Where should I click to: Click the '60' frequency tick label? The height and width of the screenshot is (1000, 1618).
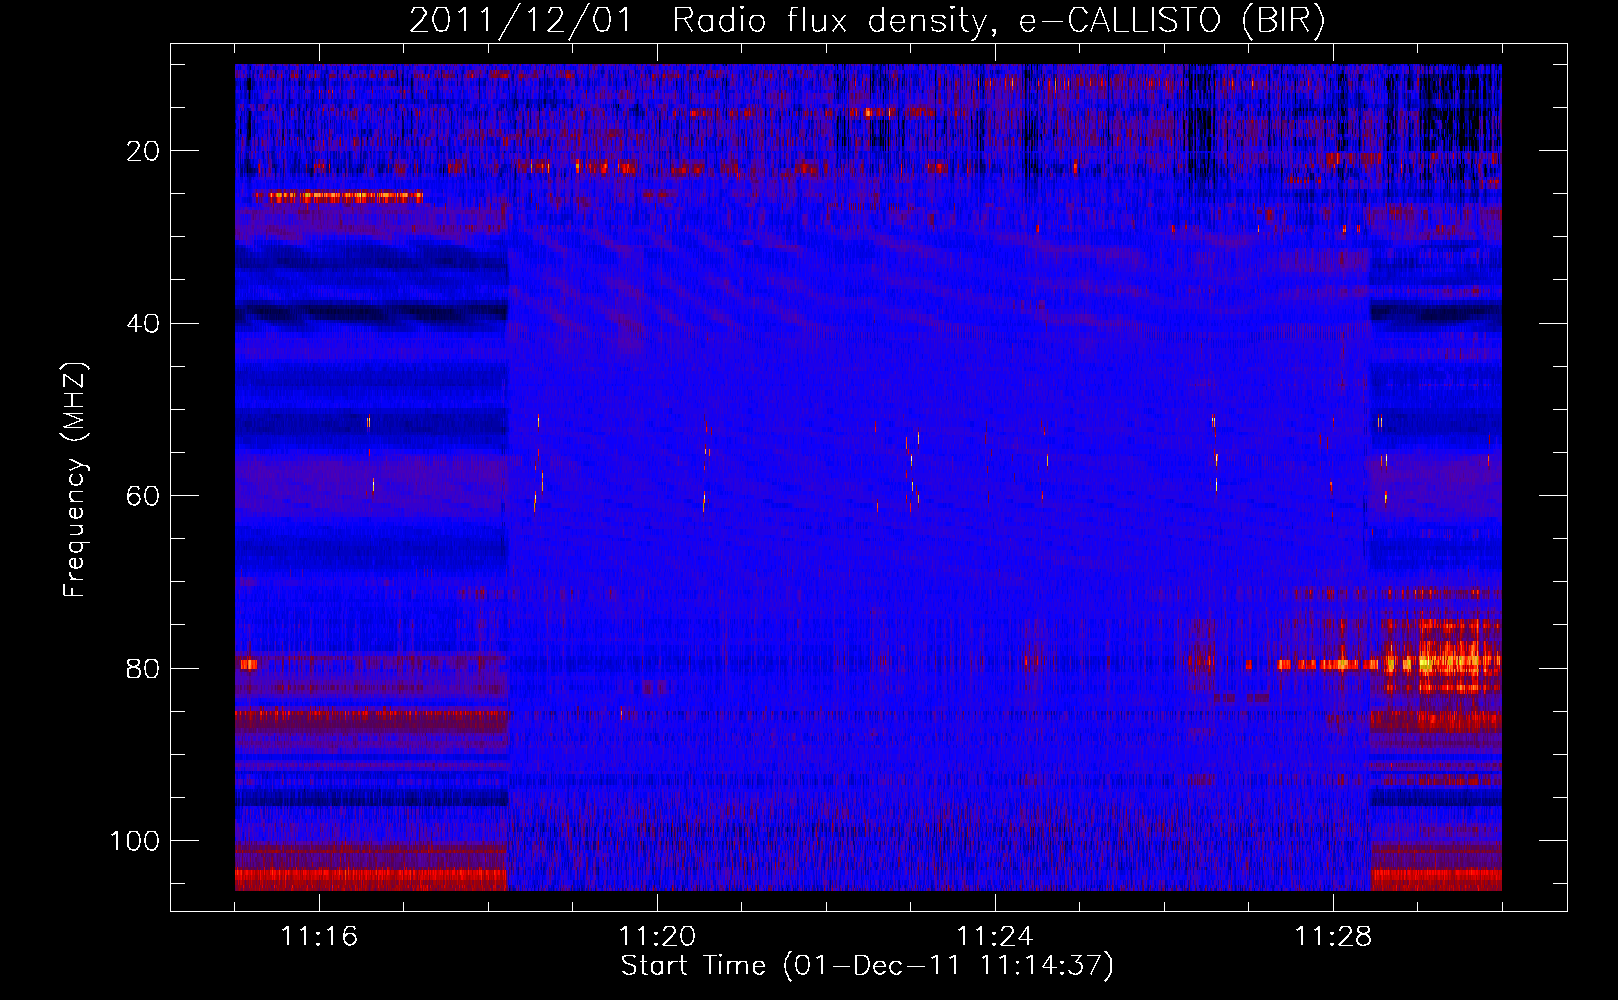[144, 496]
